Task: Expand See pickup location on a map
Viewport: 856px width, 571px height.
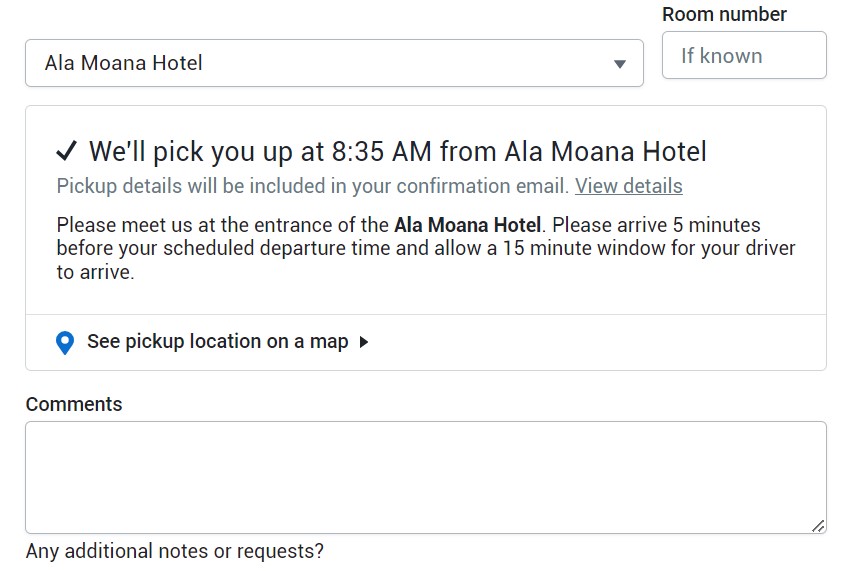Action: [217, 342]
